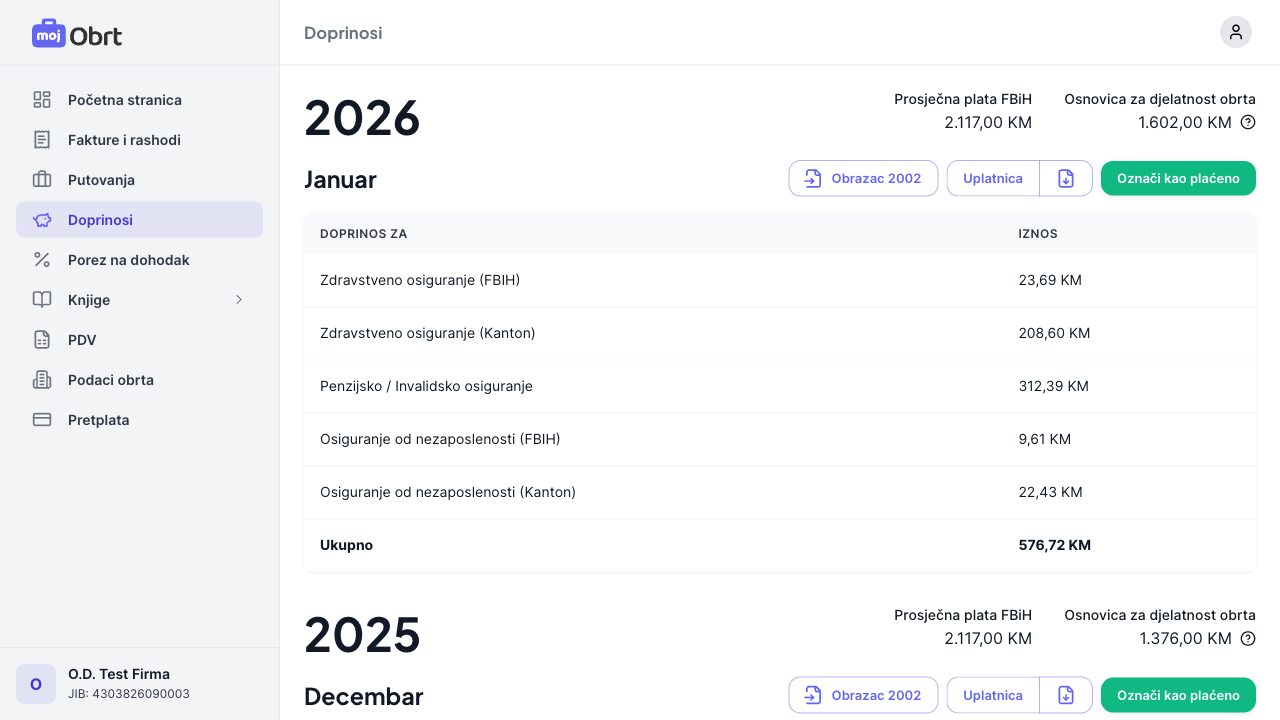The width and height of the screenshot is (1280, 720).
Task: Open Pretplata subscription page
Action: [x=98, y=420]
